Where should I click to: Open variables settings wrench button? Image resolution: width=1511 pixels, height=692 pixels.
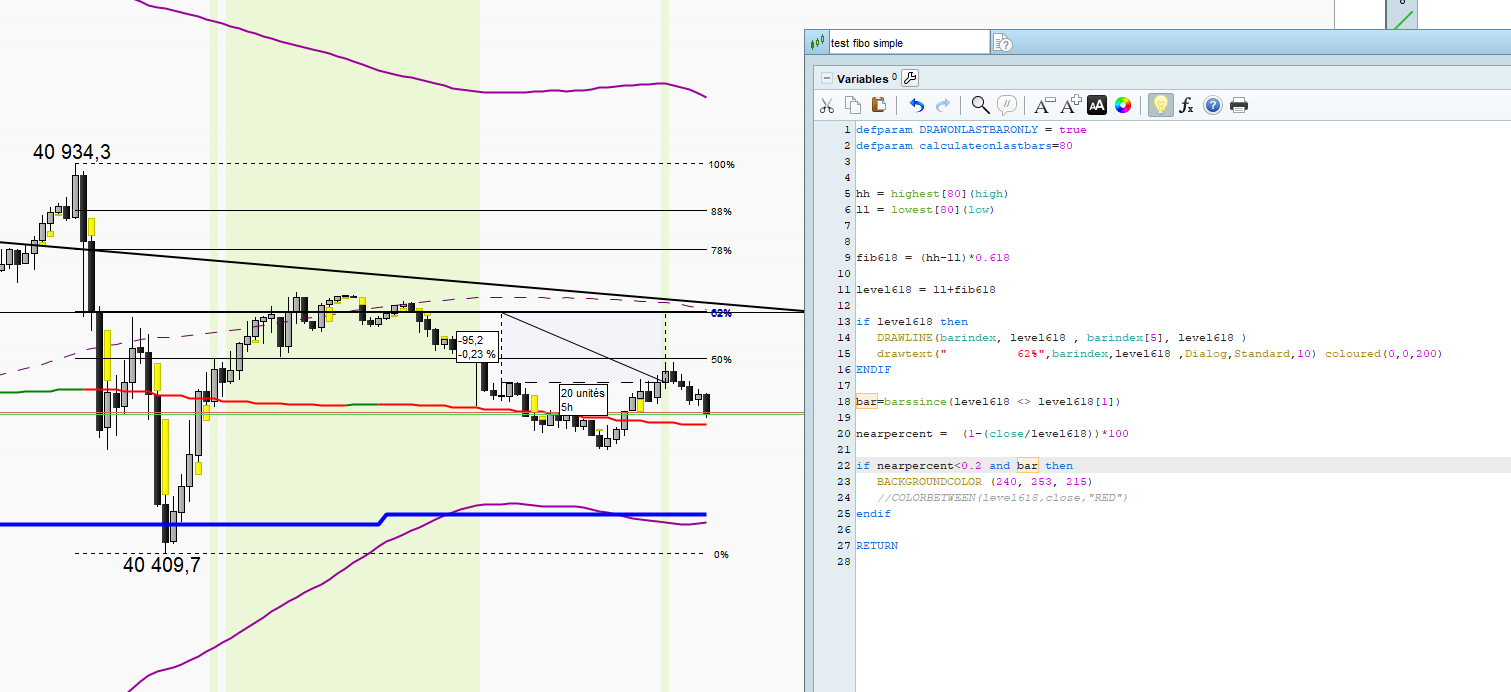click(x=910, y=78)
